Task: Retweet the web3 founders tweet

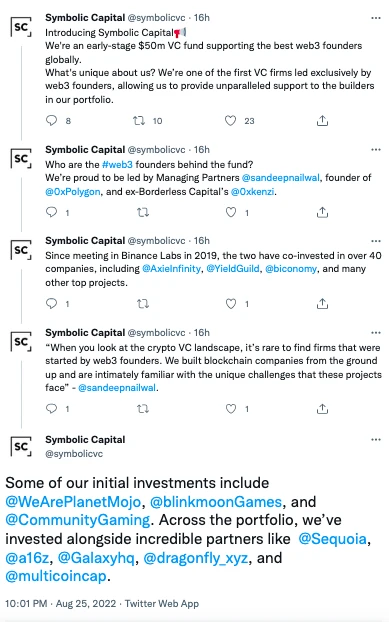Action: [x=143, y=213]
